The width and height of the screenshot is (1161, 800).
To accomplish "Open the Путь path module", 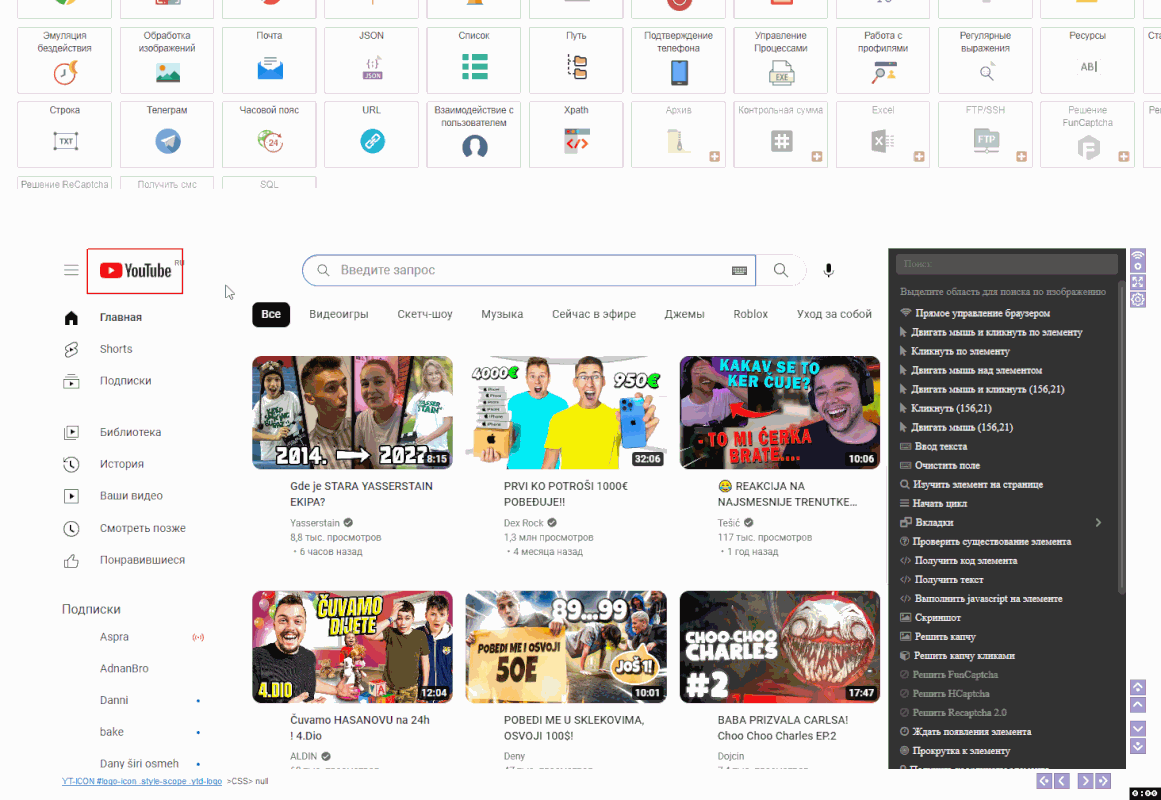I will pyautogui.click(x=576, y=60).
